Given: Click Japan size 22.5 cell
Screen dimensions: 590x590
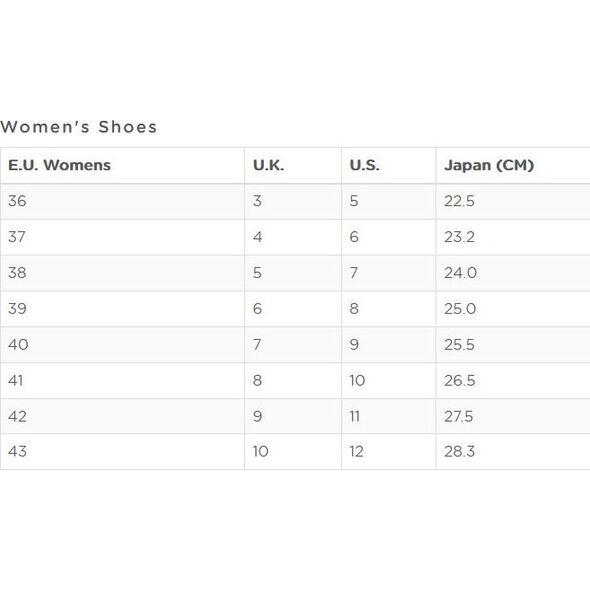Looking at the screenshot, I should pos(513,201).
